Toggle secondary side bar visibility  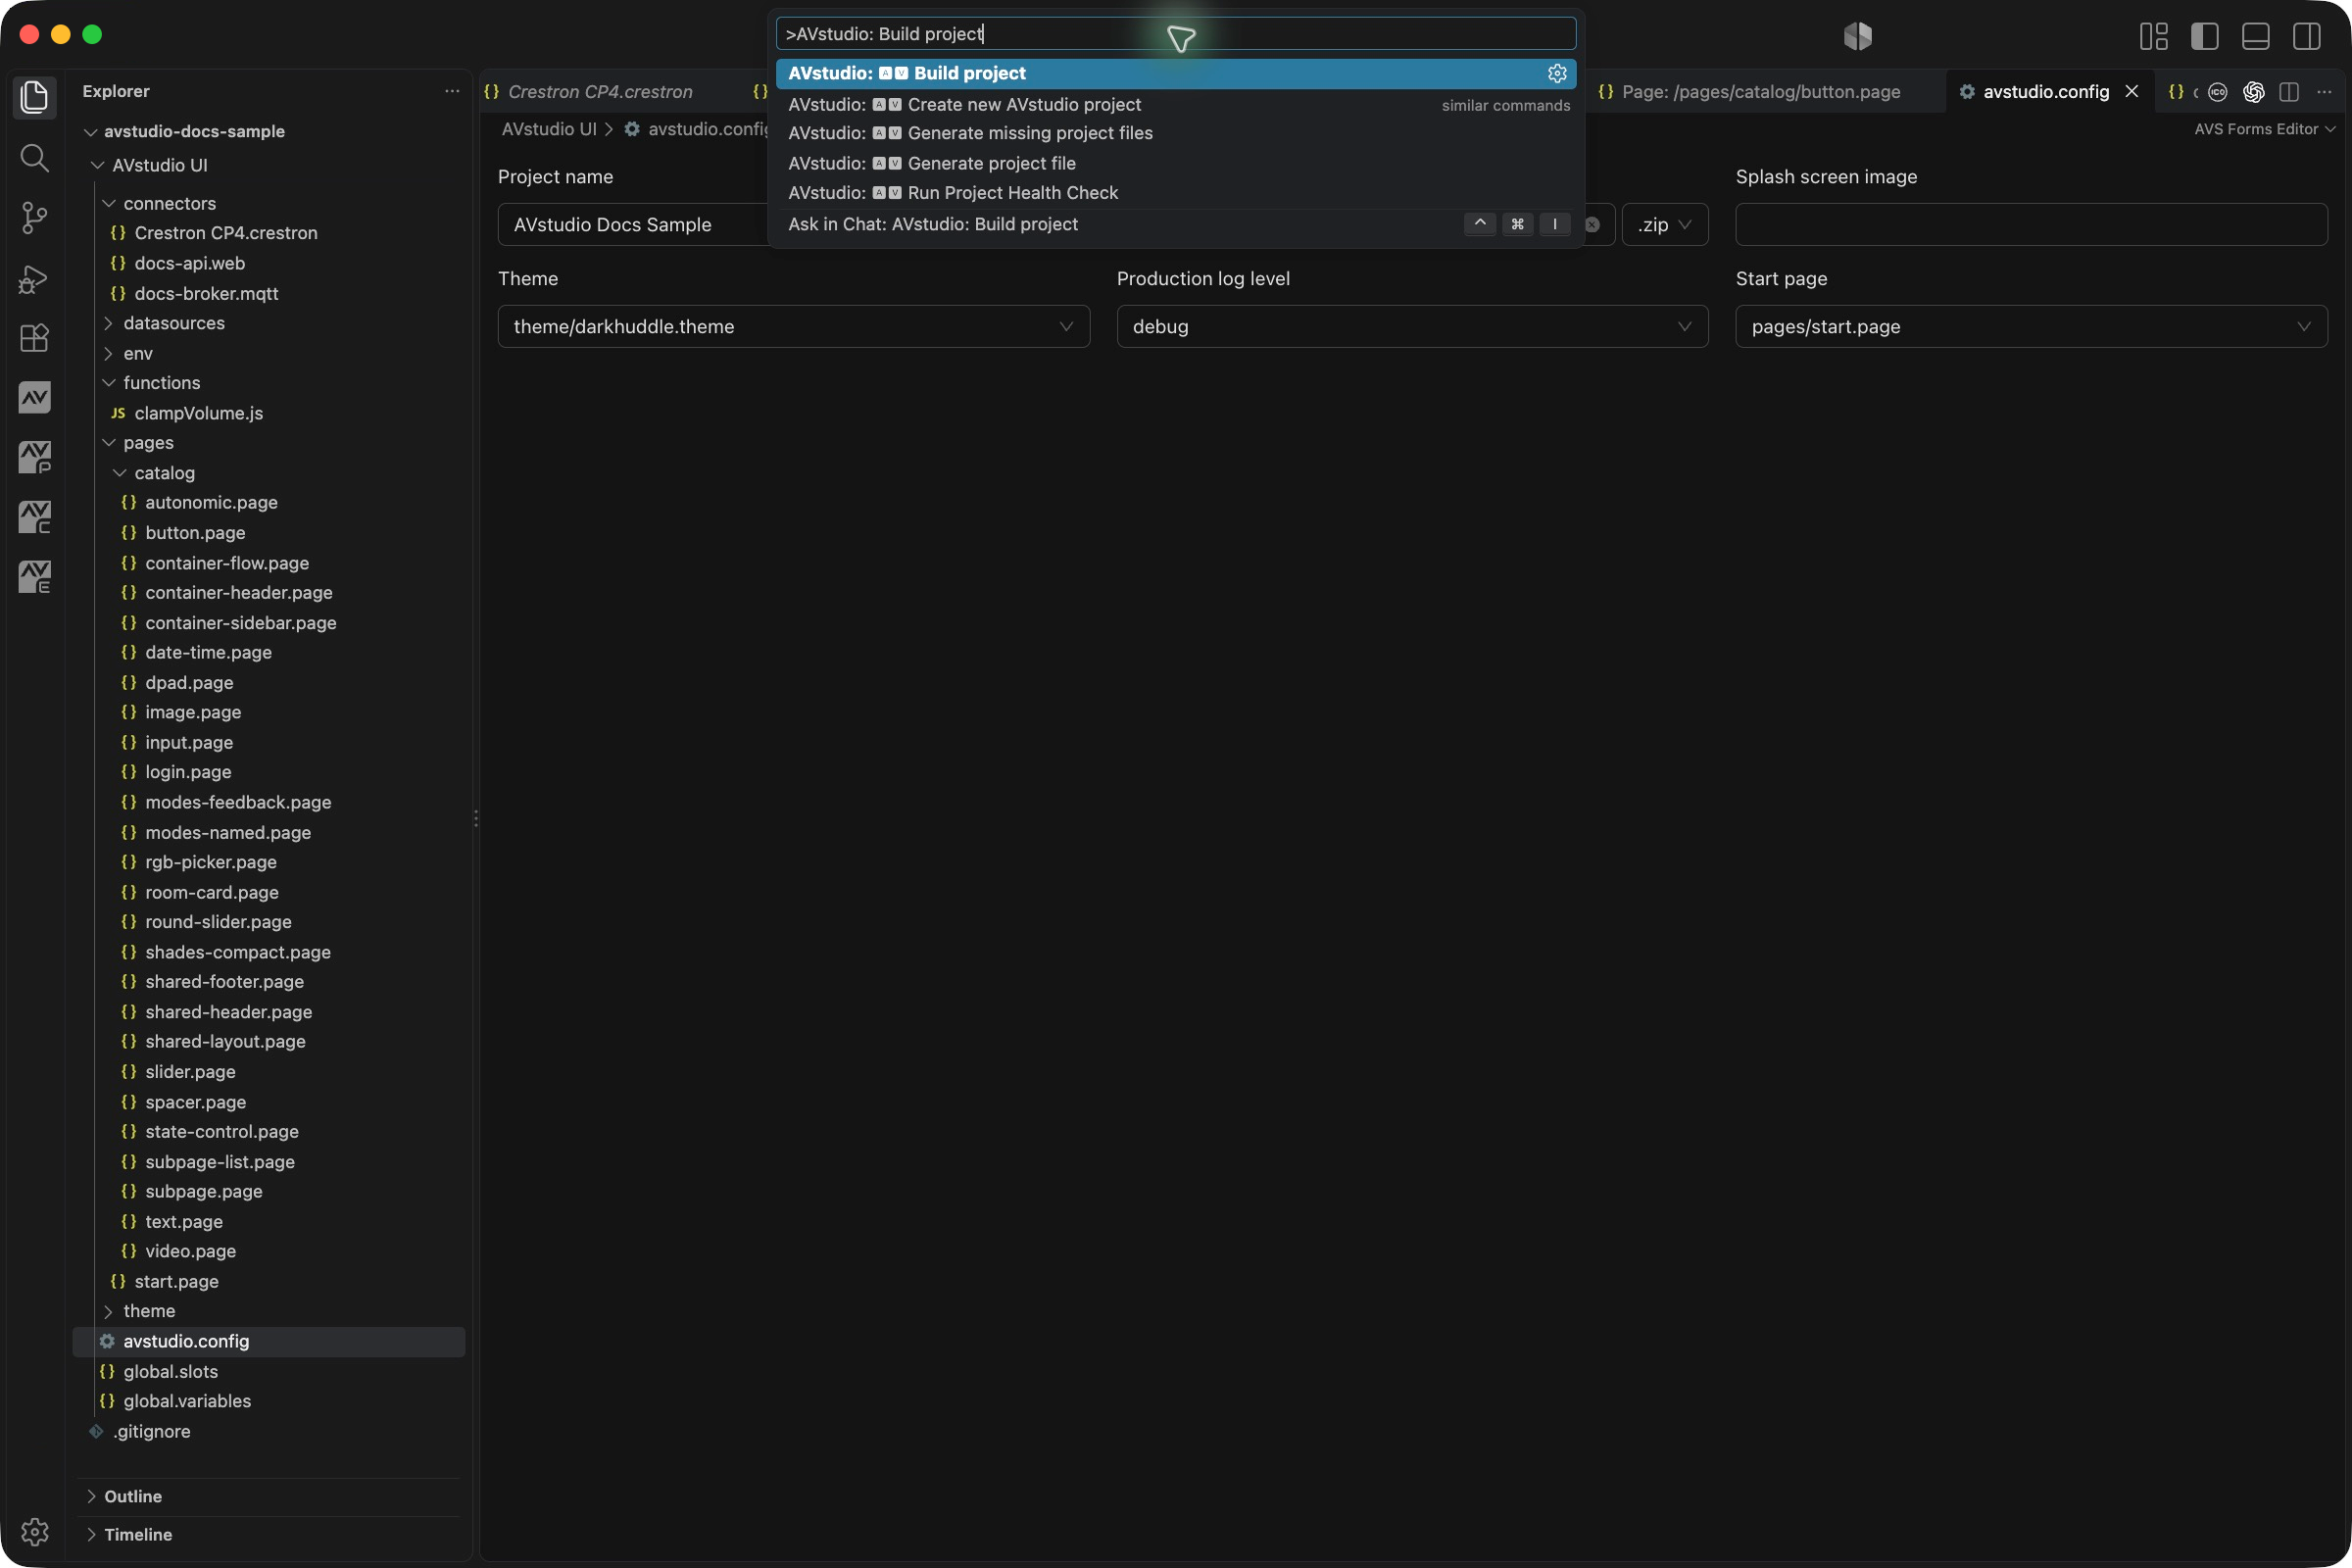click(x=2307, y=35)
